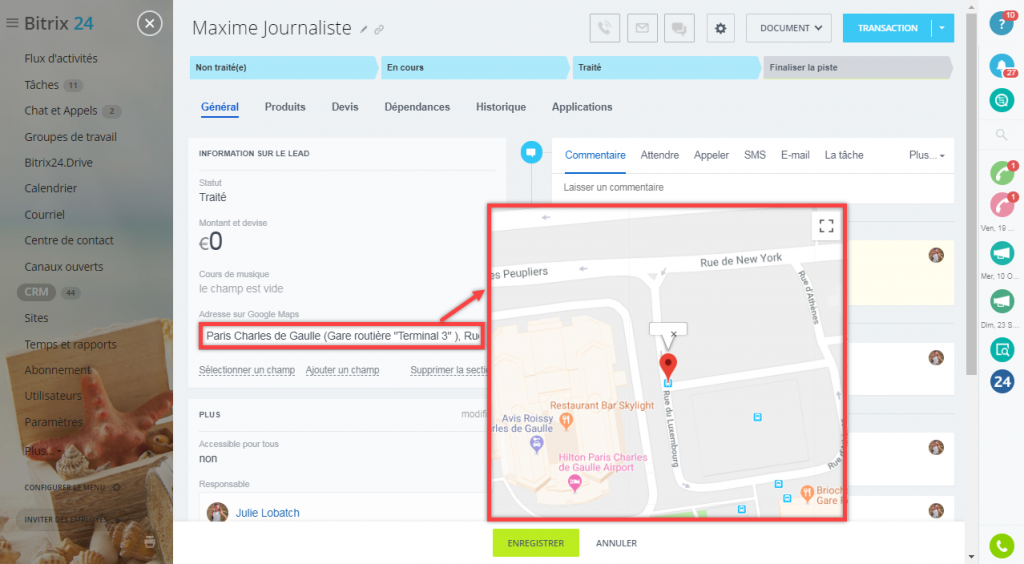Close the map info bubble
The image size is (1024, 564).
[x=674, y=334]
